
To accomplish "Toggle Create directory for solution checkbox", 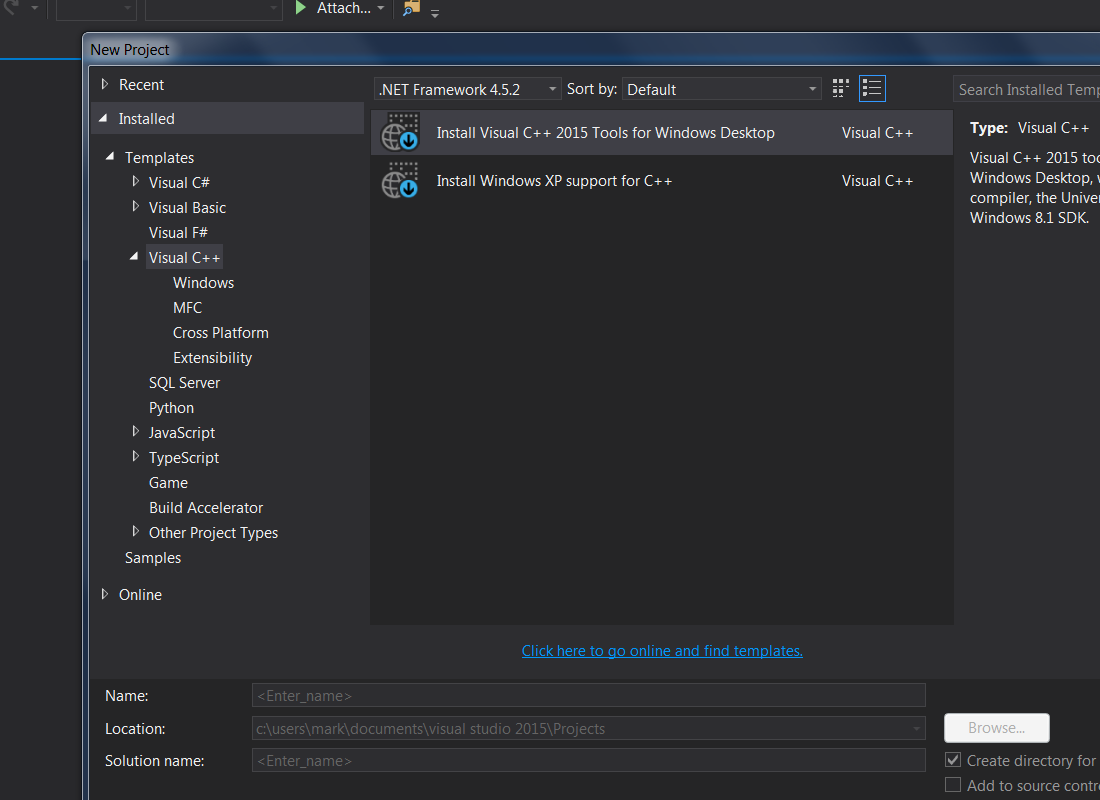I will (953, 761).
